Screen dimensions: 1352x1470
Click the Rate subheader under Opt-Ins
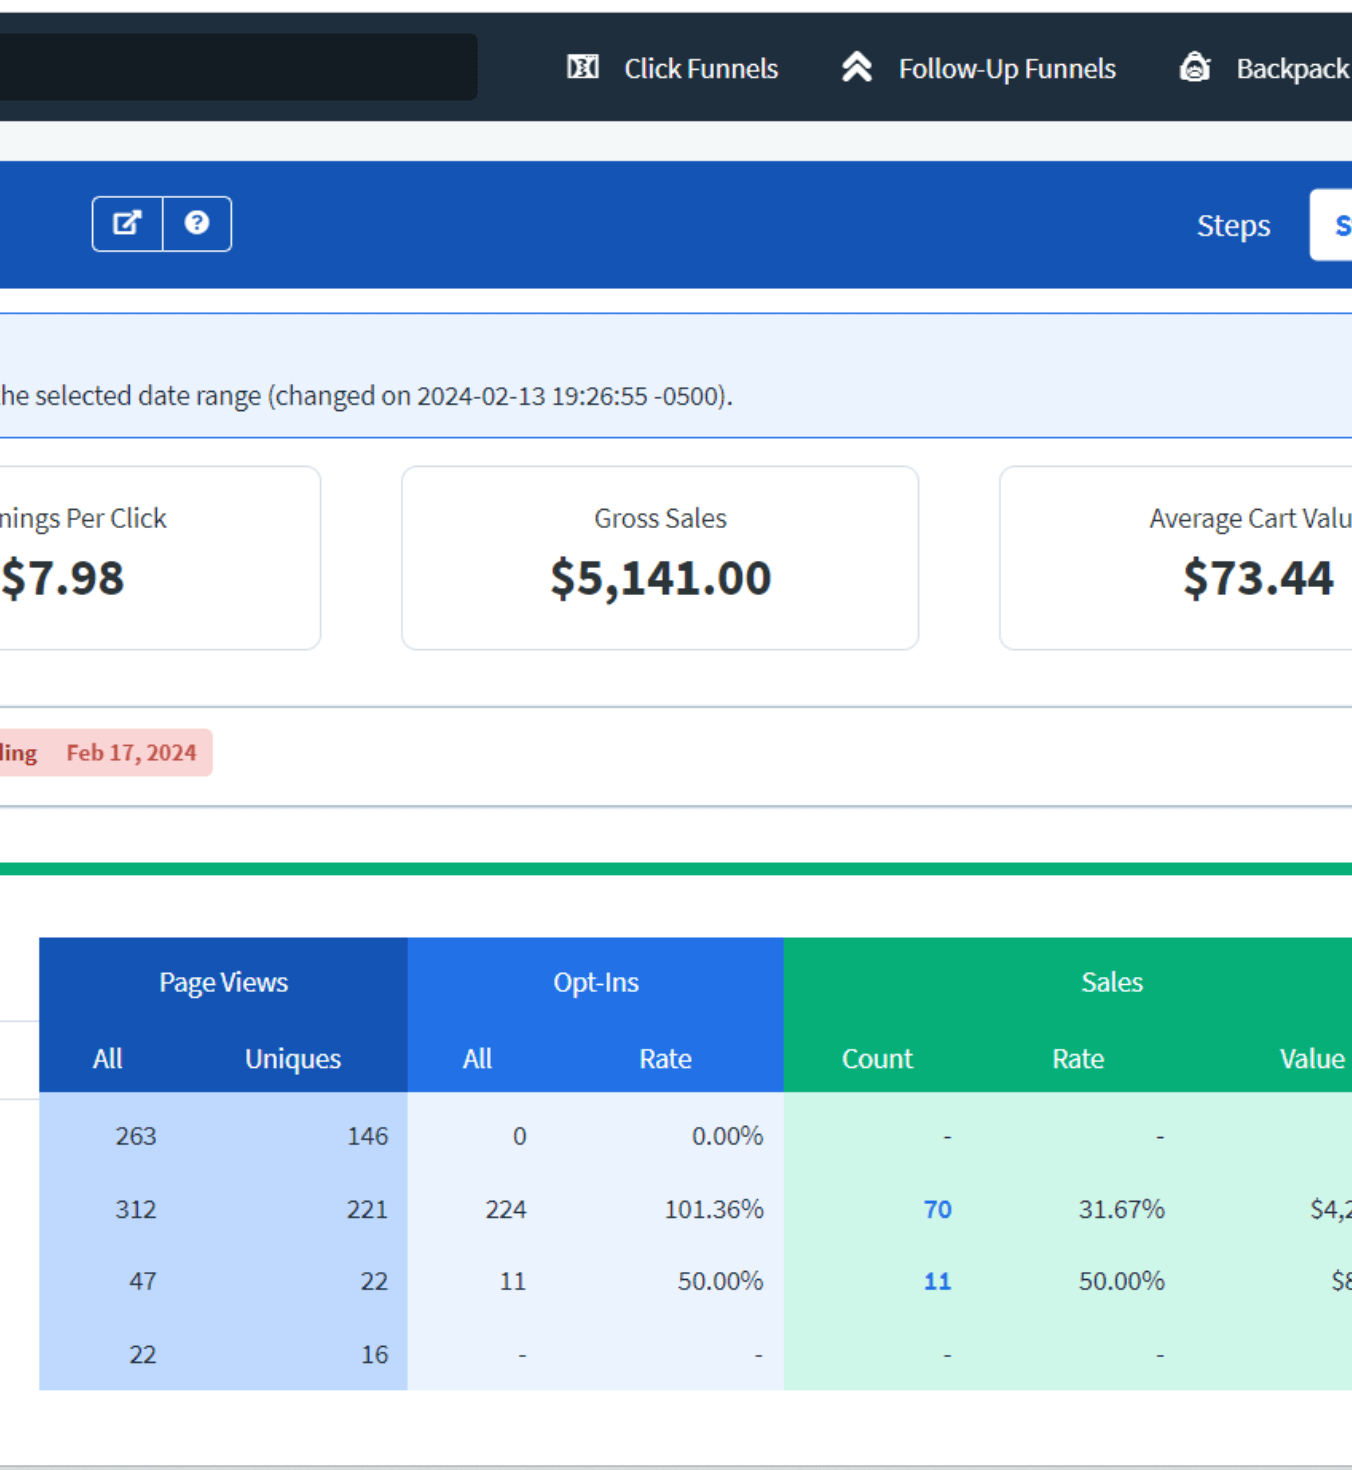pyautogui.click(x=665, y=1058)
